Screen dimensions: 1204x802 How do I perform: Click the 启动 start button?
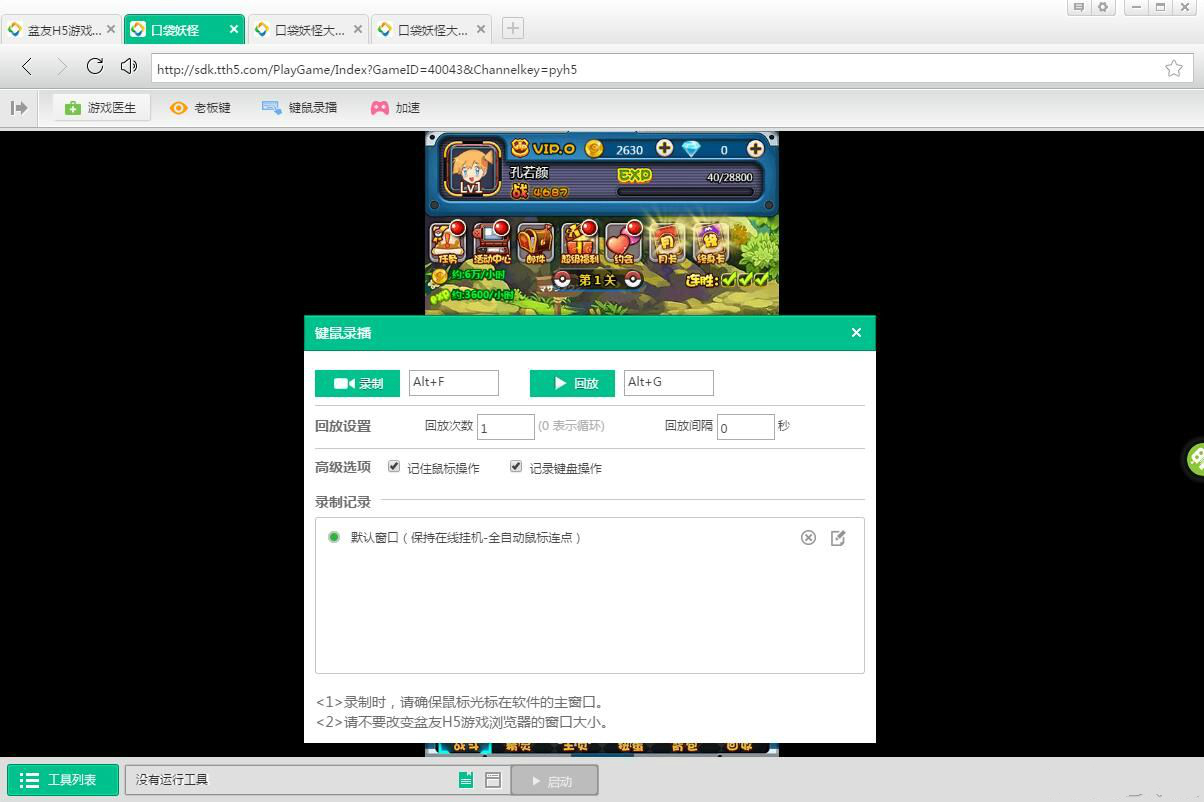tap(554, 781)
